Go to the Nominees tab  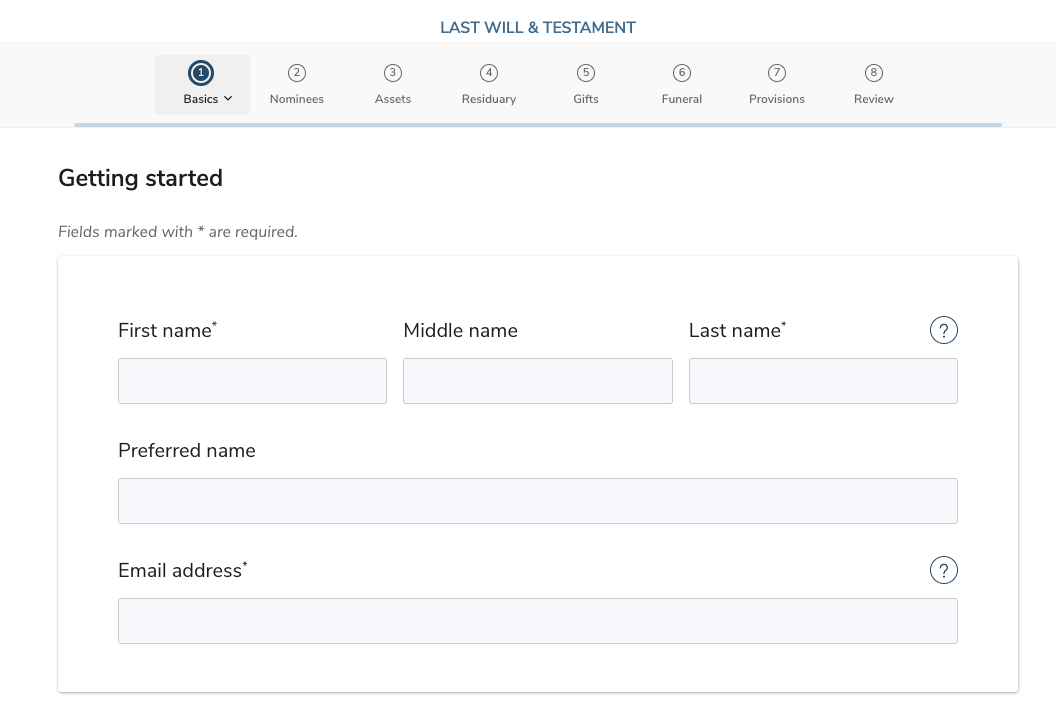pyautogui.click(x=297, y=99)
